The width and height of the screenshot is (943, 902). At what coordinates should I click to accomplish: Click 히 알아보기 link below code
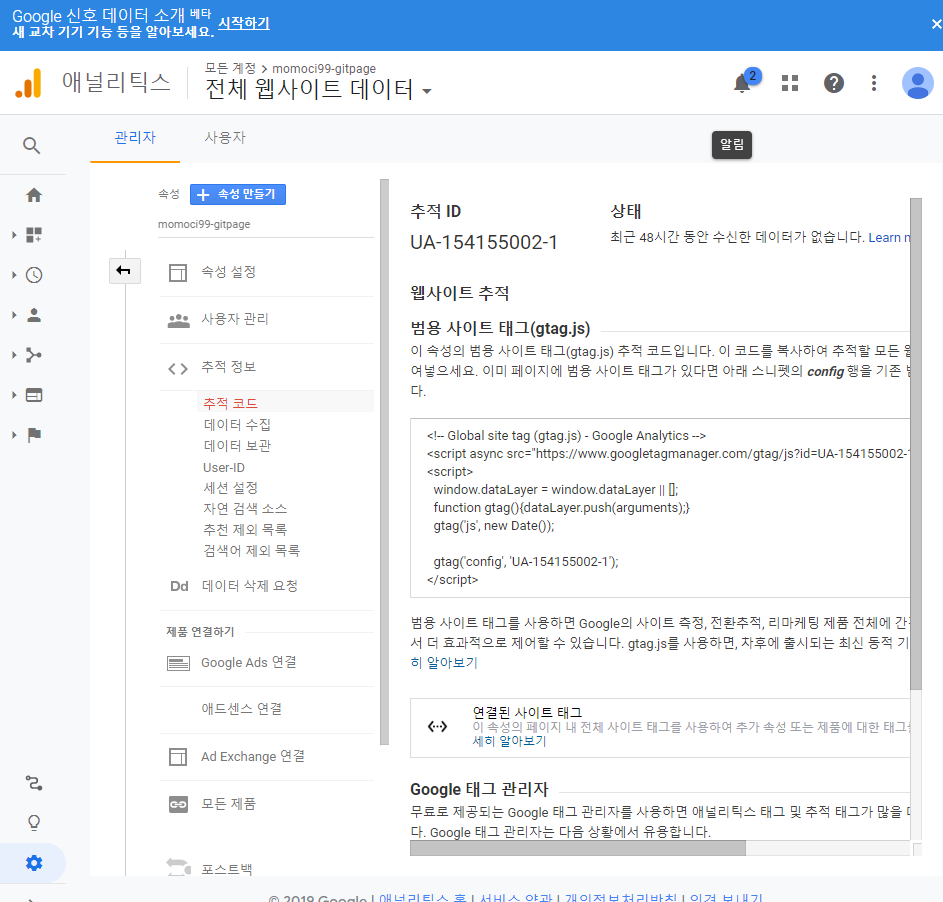coord(444,663)
